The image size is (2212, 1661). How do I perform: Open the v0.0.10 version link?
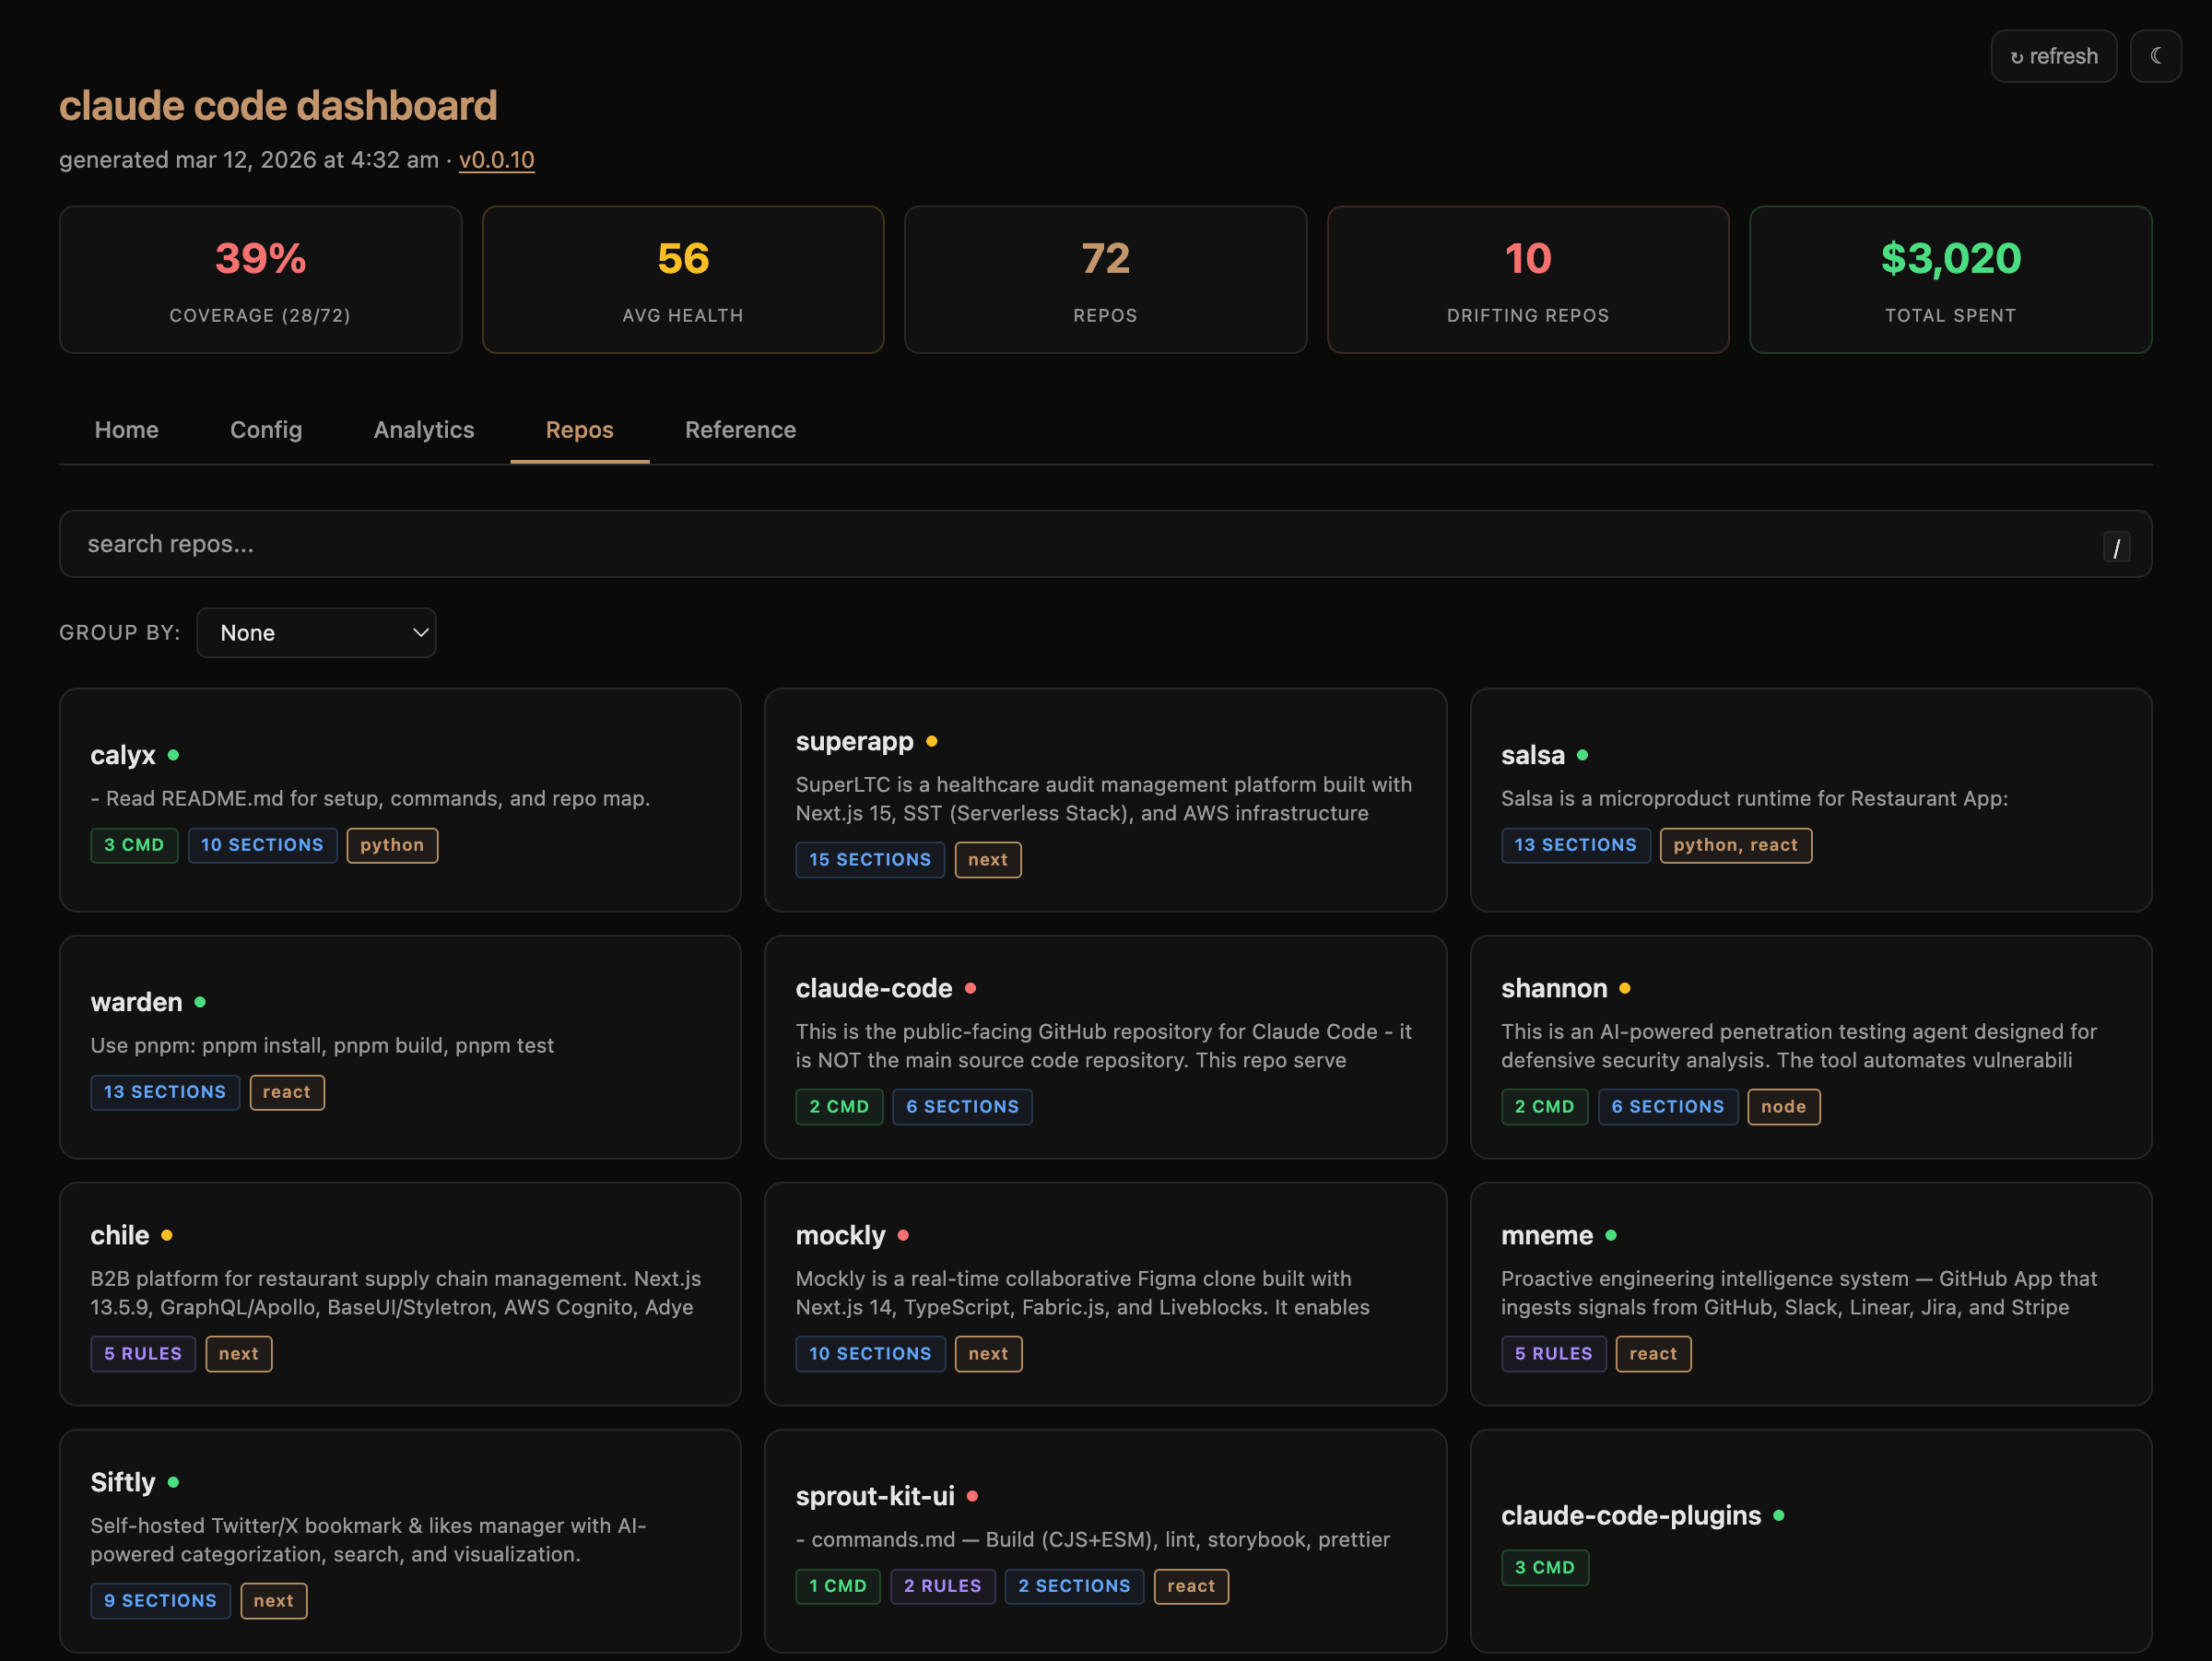pos(496,160)
